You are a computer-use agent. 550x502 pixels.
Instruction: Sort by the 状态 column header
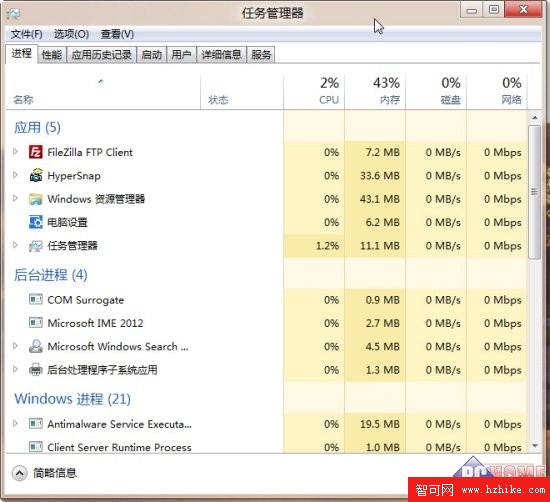242,92
